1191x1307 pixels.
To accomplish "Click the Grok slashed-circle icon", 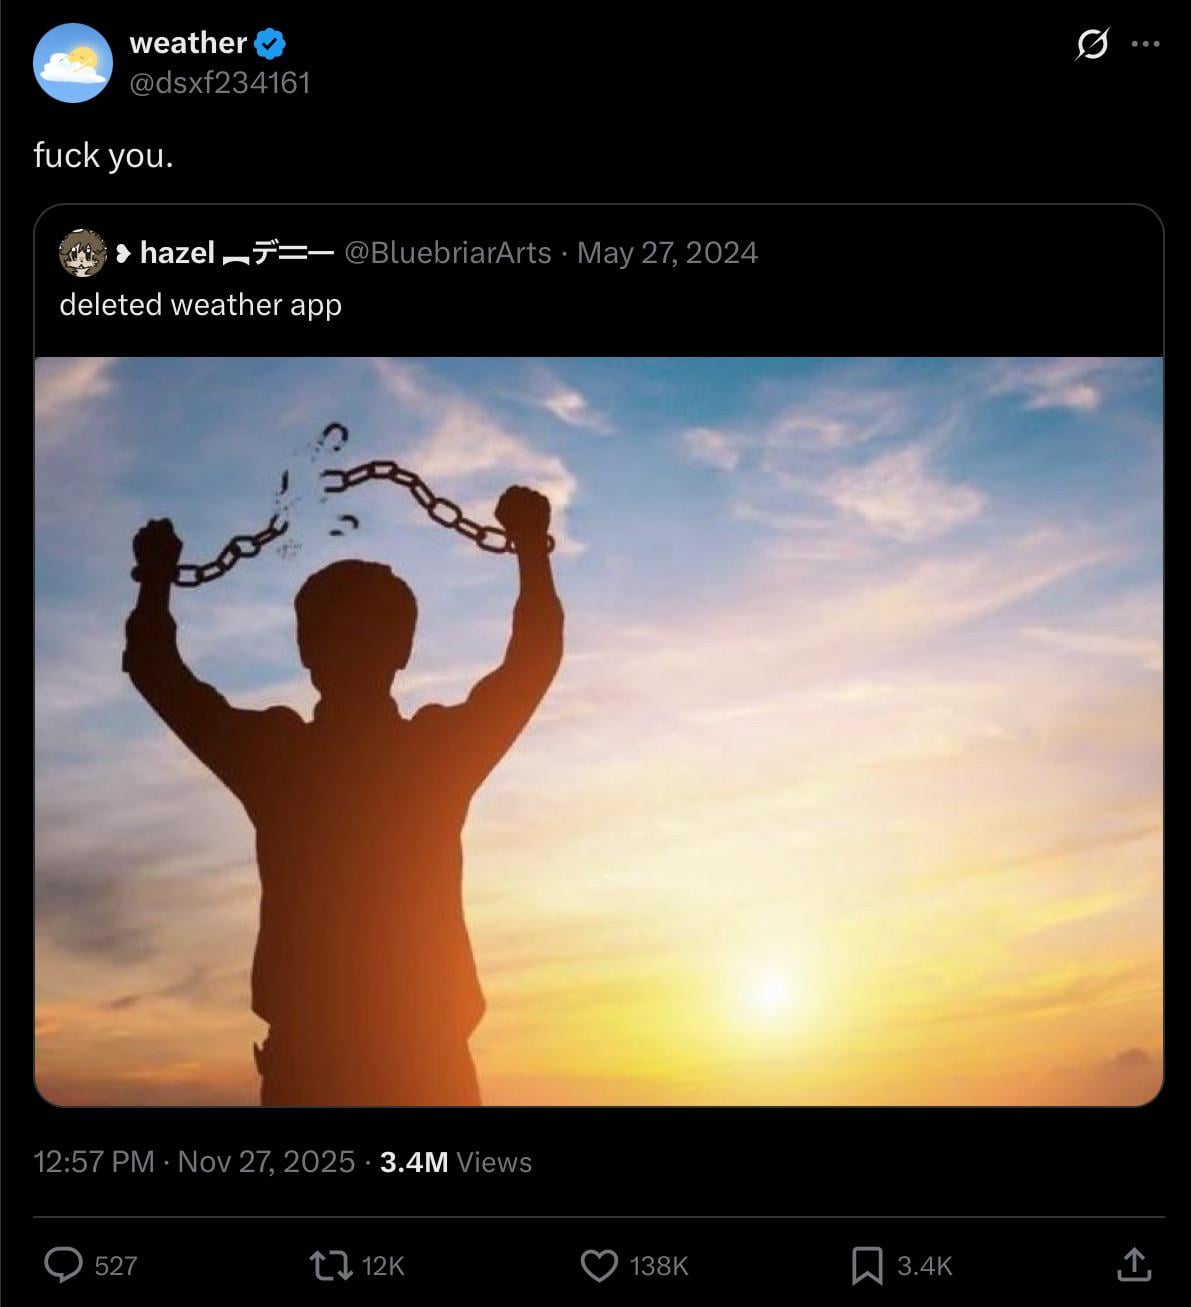I will pos(1092,44).
